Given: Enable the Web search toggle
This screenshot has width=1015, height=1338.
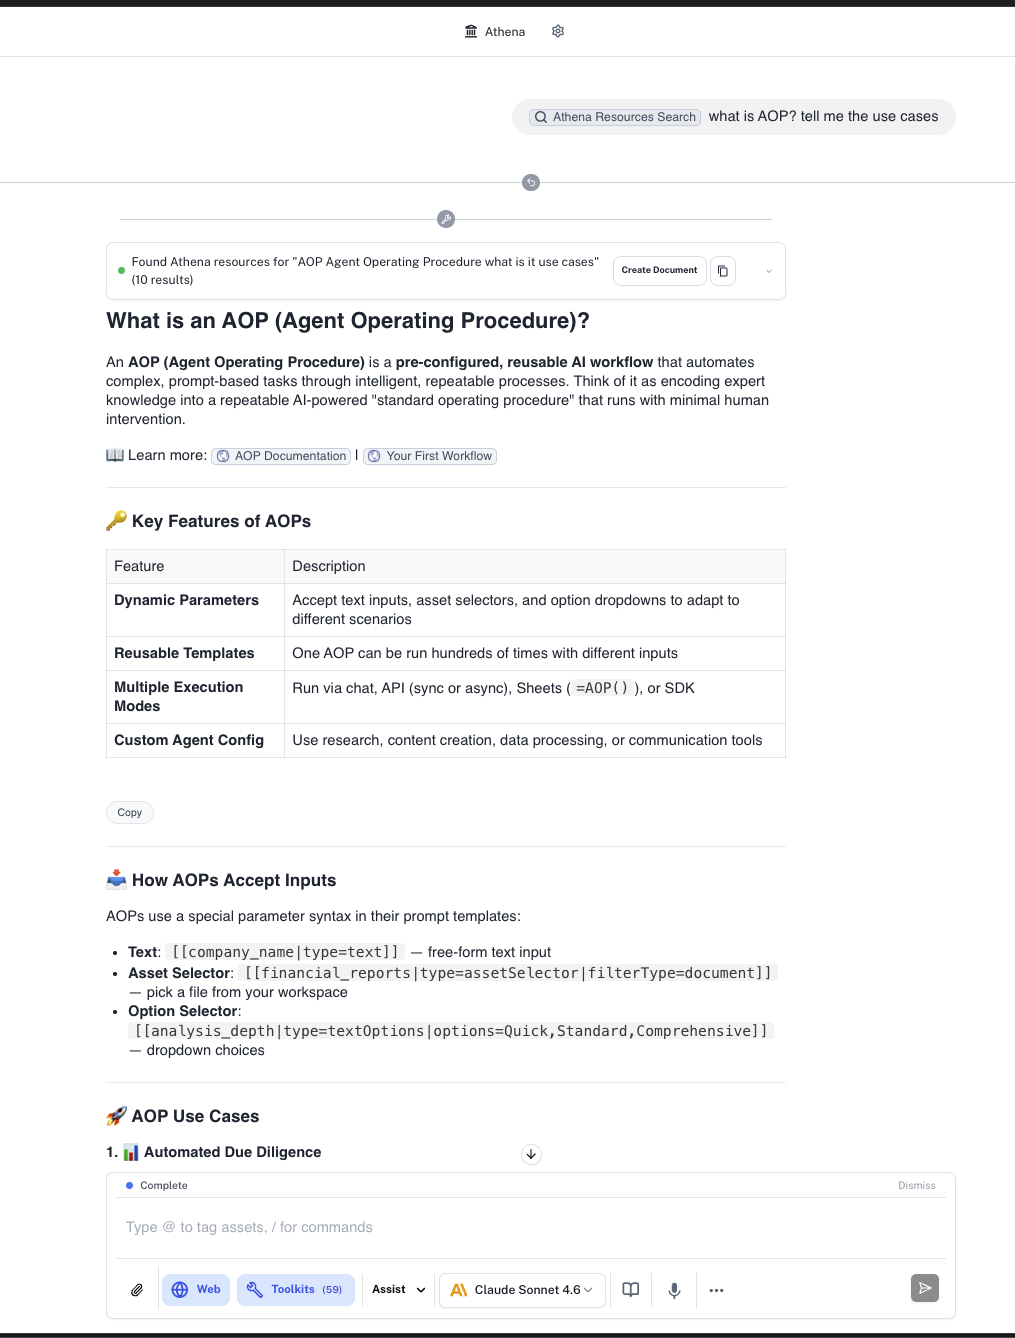Looking at the screenshot, I should (195, 1290).
